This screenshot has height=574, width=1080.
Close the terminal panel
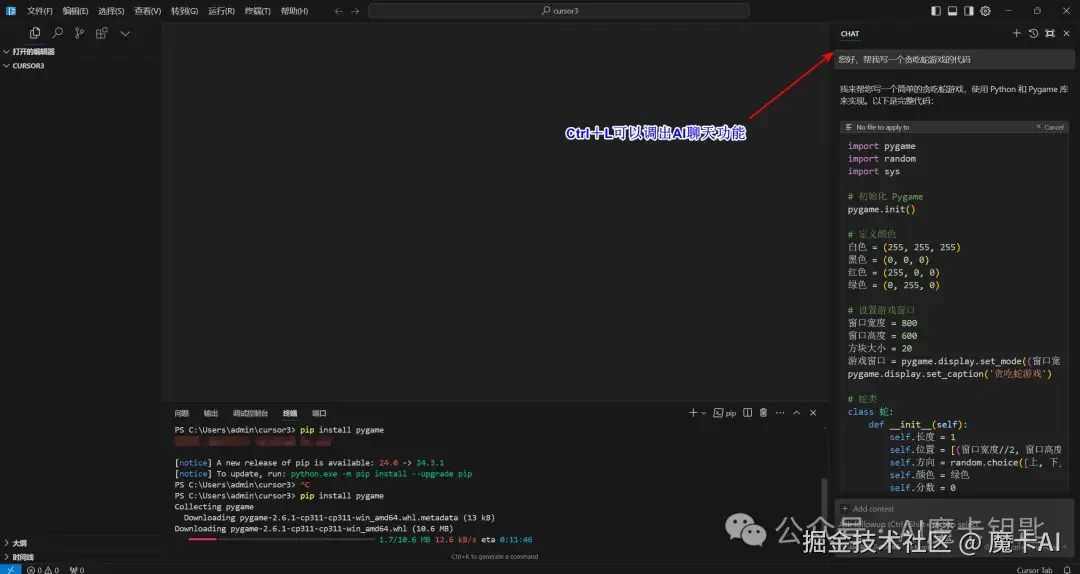coord(813,413)
